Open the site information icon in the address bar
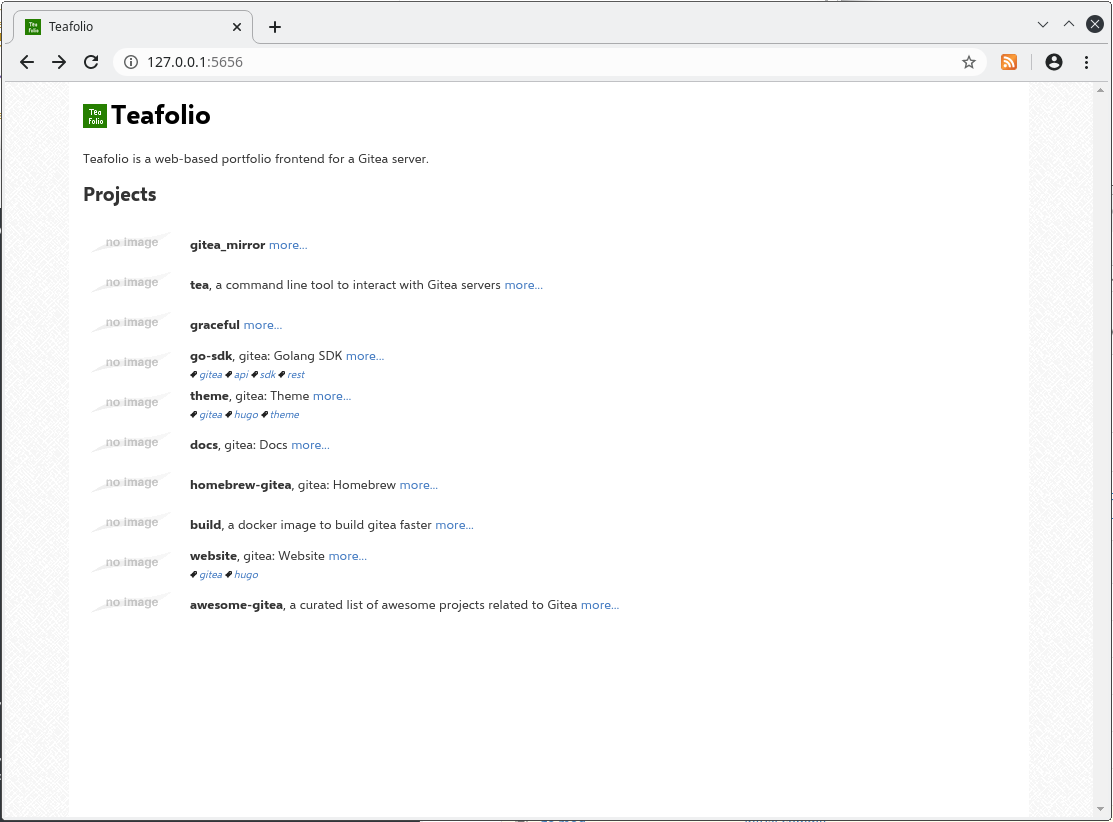The width and height of the screenshot is (1113, 822). pyautogui.click(x=131, y=62)
